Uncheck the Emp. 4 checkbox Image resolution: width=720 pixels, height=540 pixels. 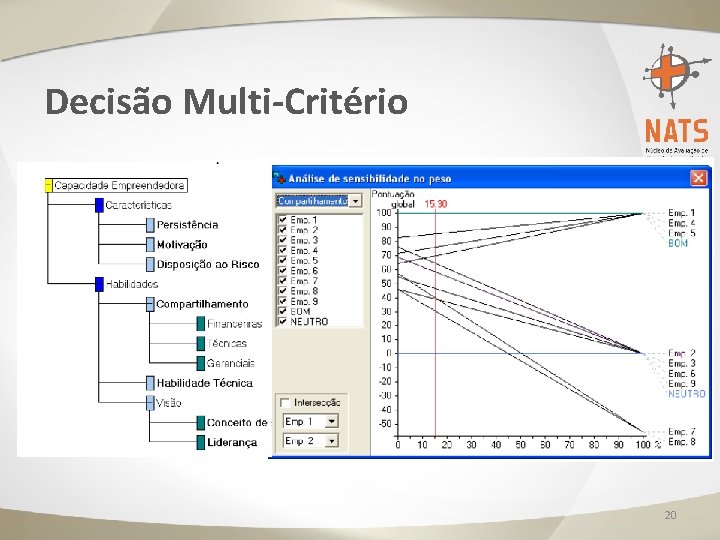tap(283, 250)
